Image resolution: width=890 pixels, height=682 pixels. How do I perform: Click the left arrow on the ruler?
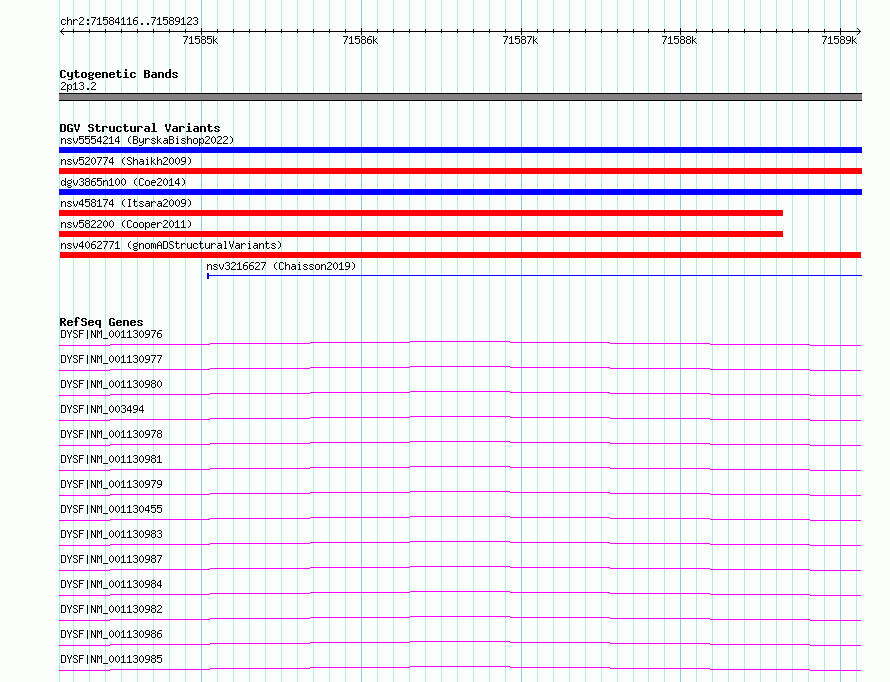pyautogui.click(x=63, y=32)
